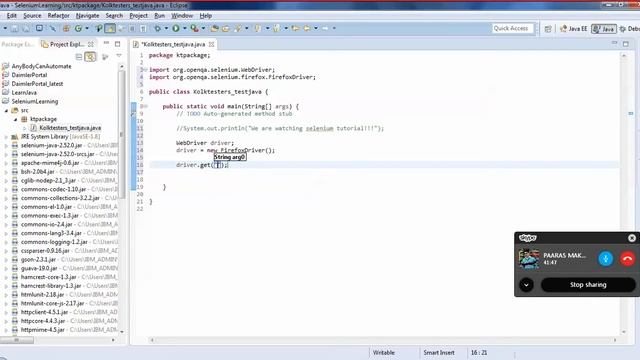Open the Source menu
The height and width of the screenshot is (360, 640).
coord(32,16)
